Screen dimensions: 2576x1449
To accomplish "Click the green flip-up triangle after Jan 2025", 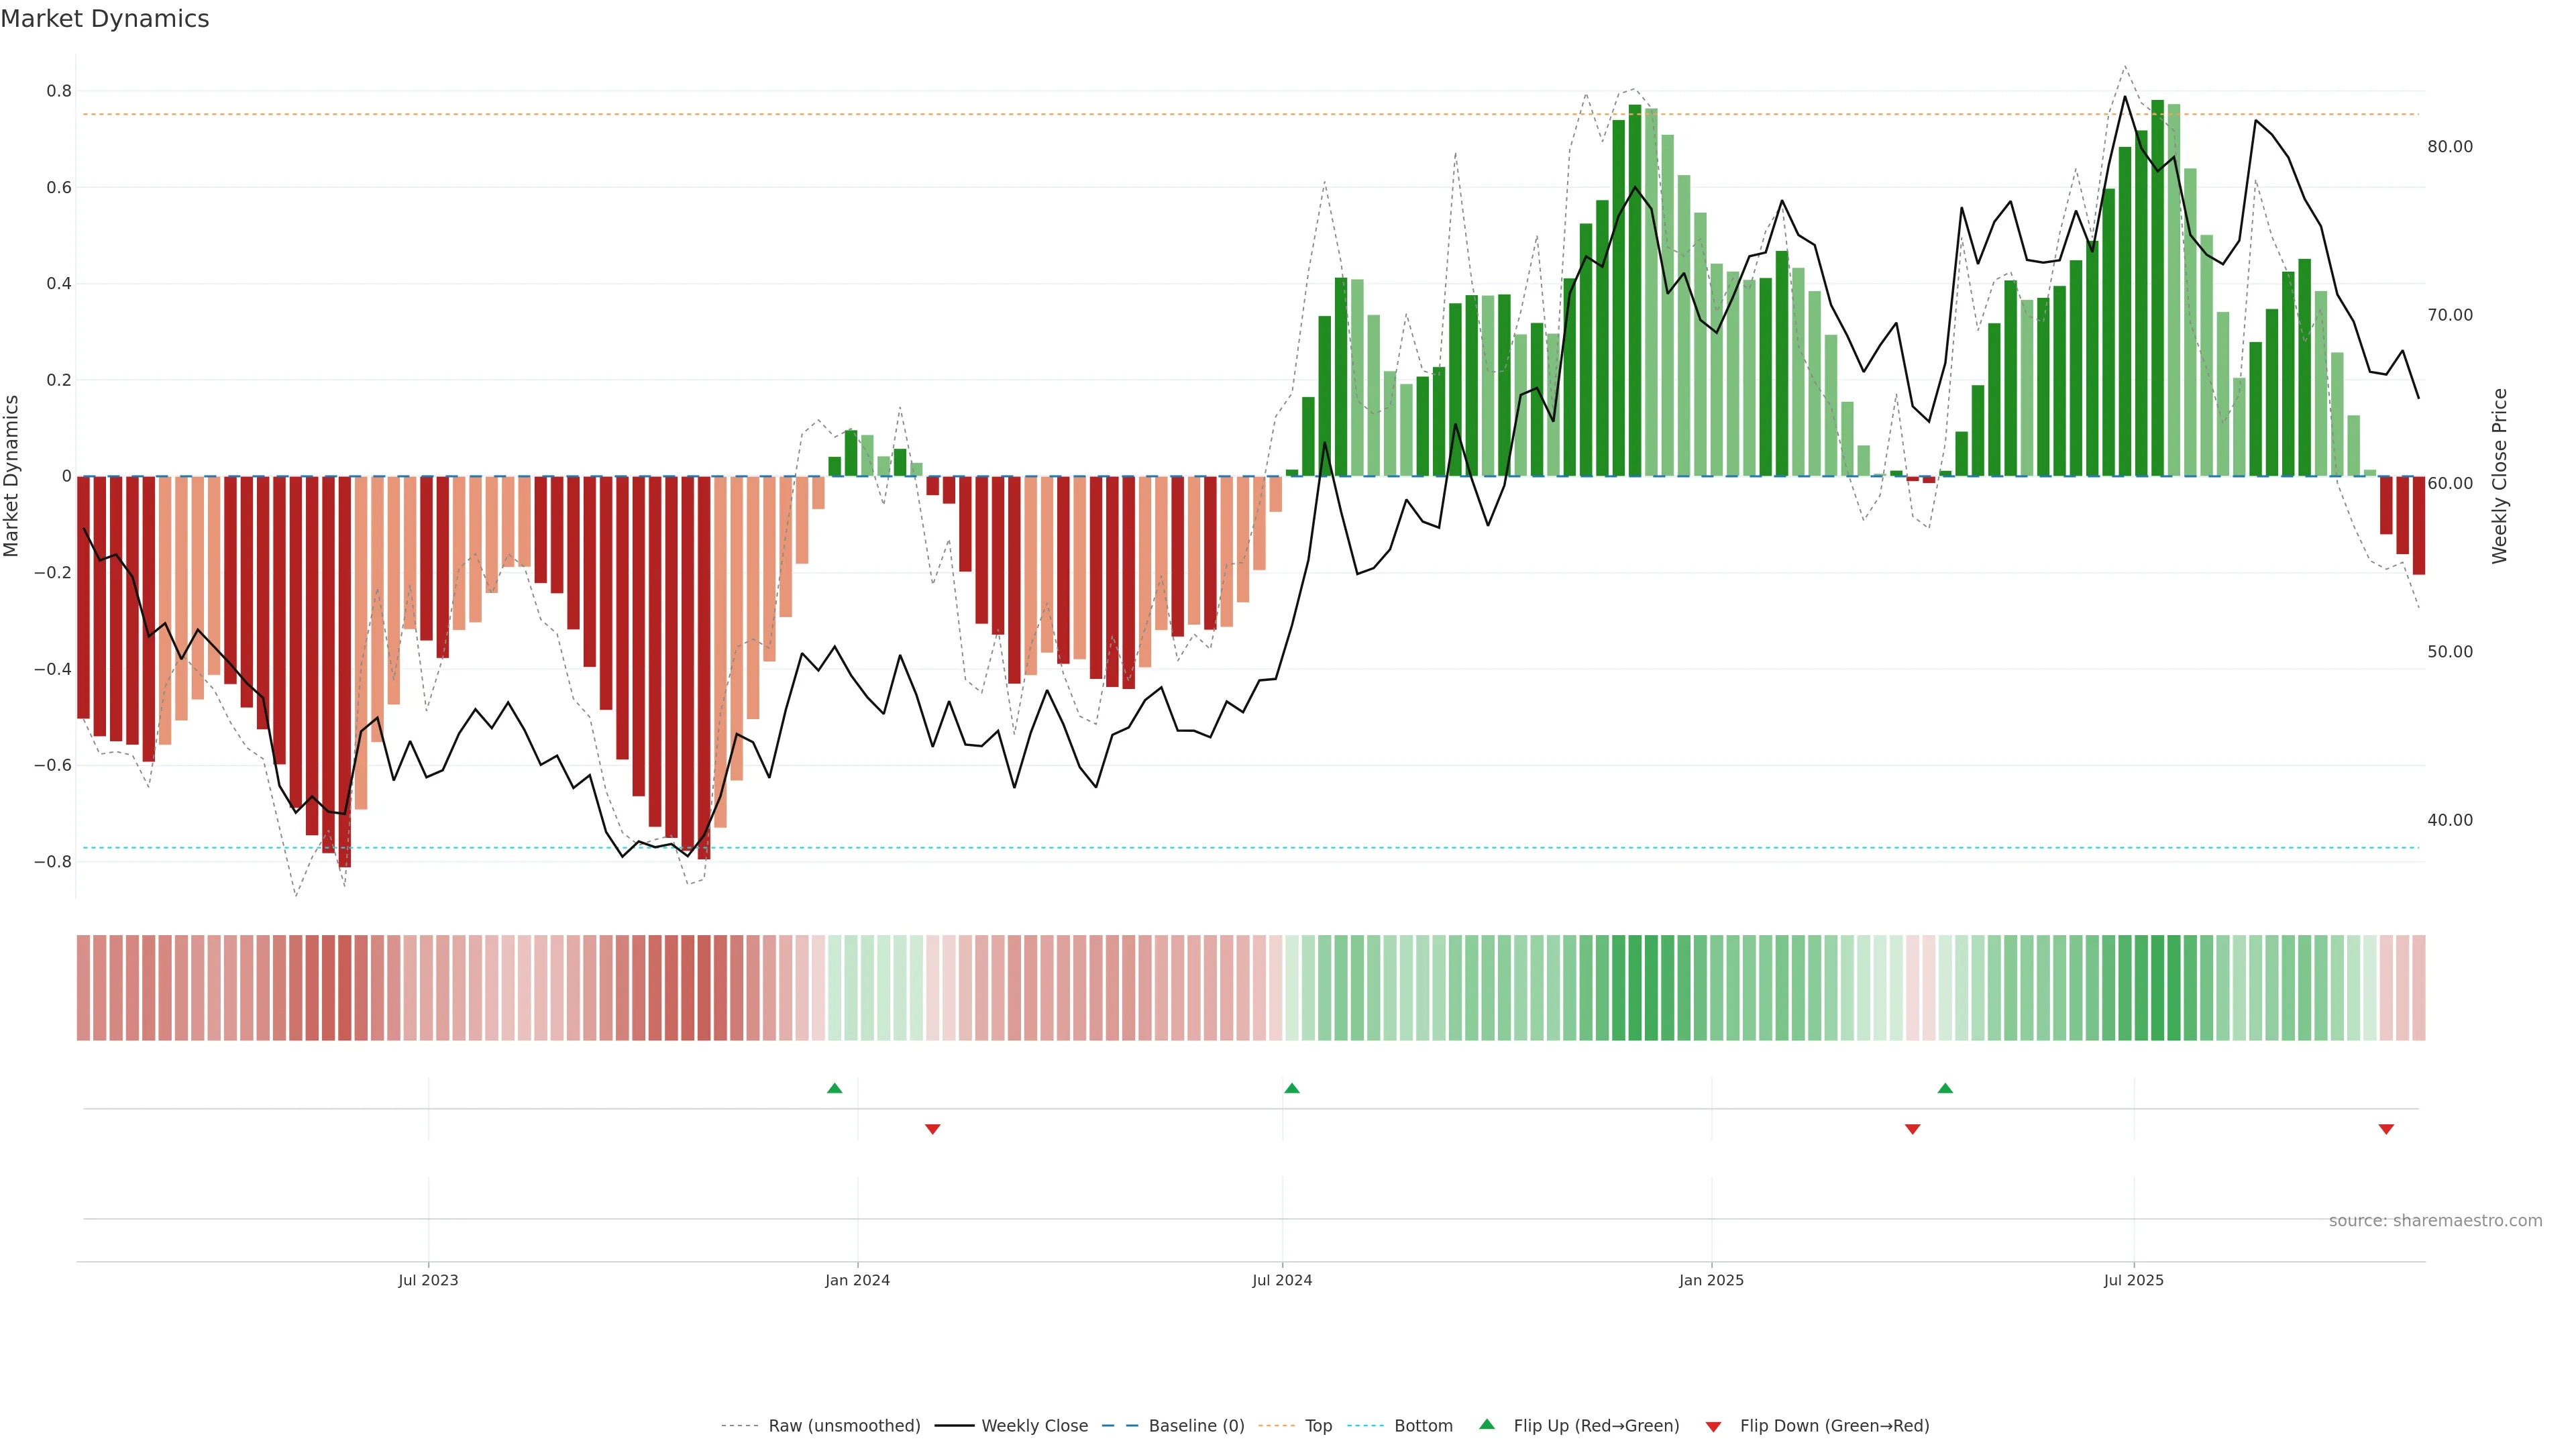I will 1945,1088.
